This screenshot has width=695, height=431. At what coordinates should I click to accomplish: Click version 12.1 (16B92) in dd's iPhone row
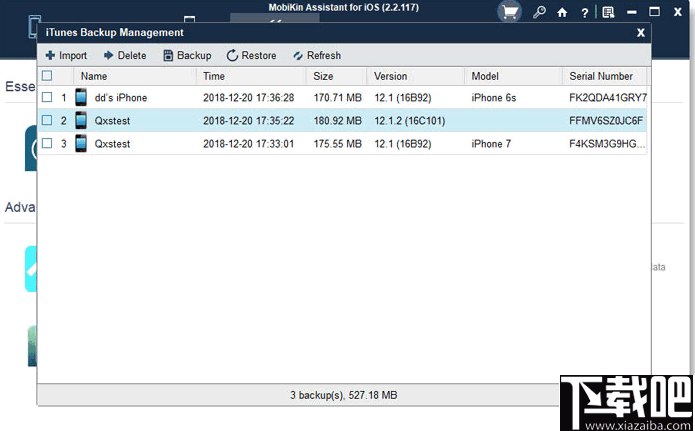(x=402, y=98)
